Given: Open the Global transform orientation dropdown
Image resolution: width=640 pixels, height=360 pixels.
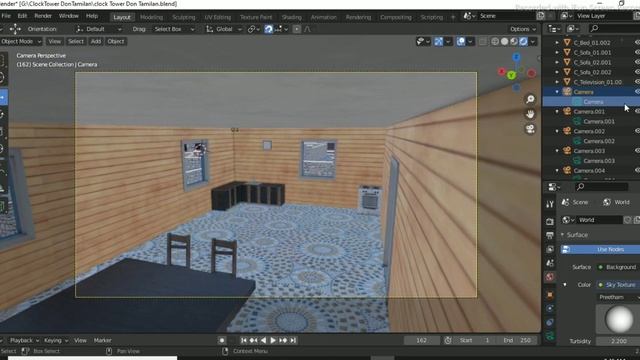Looking at the screenshot, I should click(x=224, y=29).
